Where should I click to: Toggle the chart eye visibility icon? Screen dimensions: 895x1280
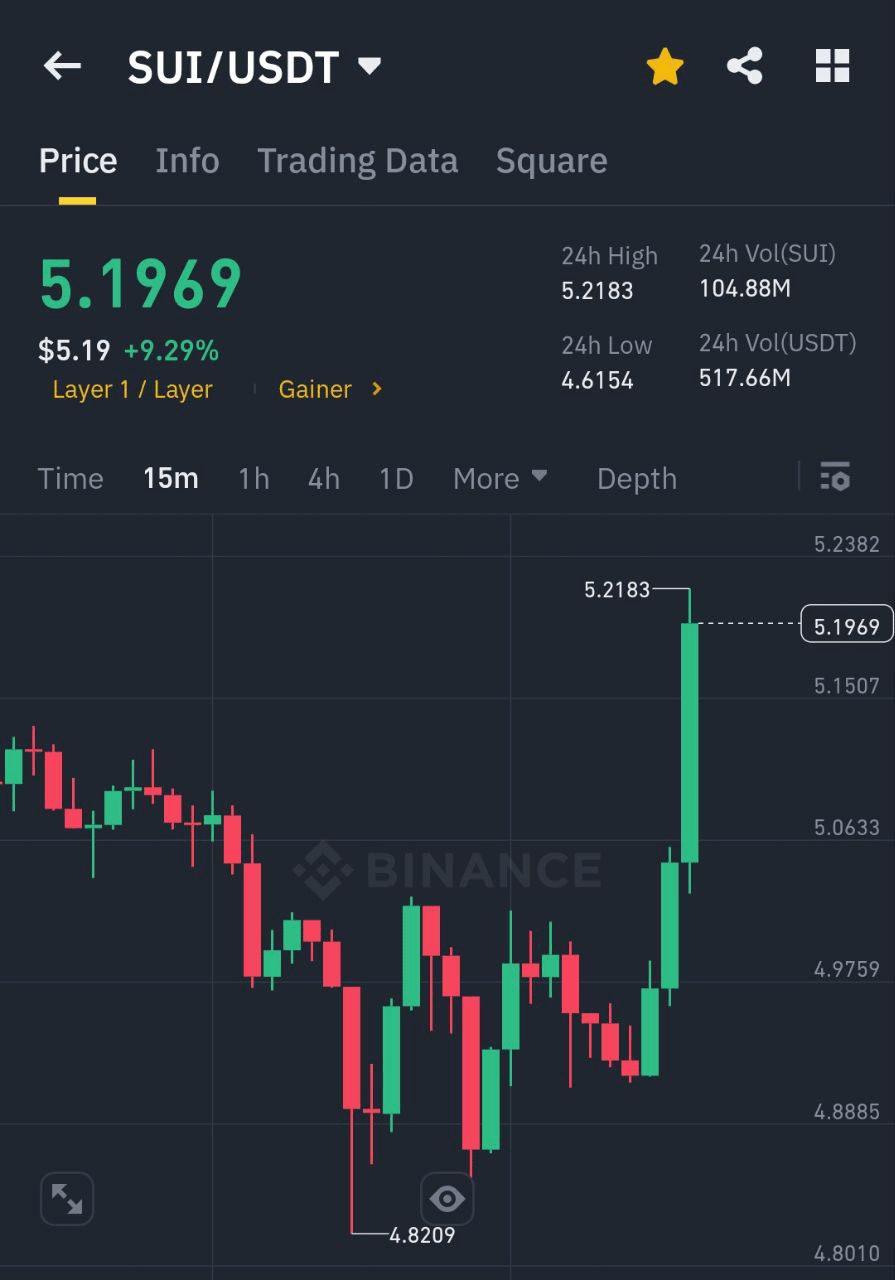[447, 1198]
